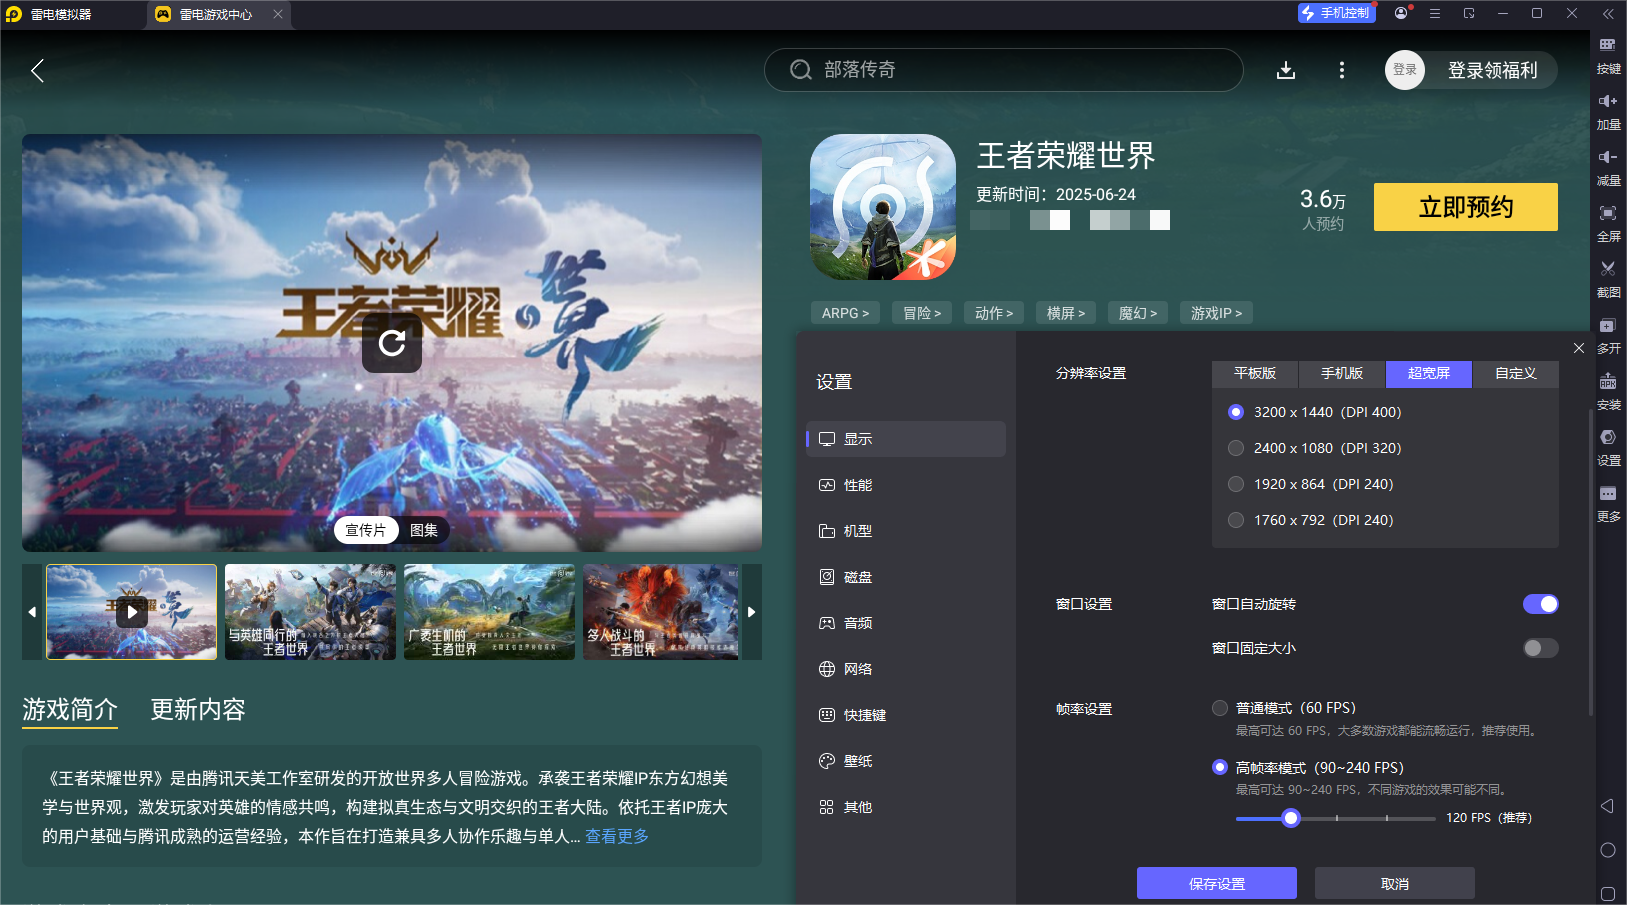Click the yellow 立即预约 button
1627x905 pixels.
[1466, 207]
